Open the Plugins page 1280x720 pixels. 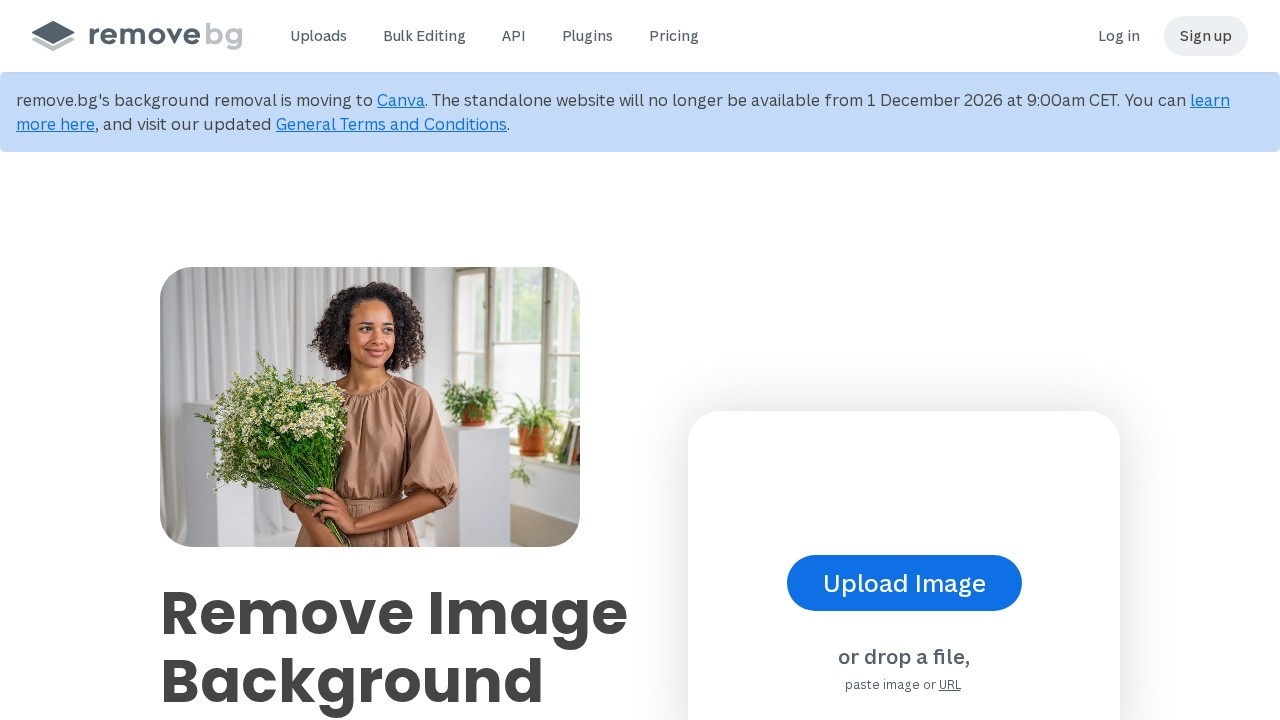click(587, 36)
